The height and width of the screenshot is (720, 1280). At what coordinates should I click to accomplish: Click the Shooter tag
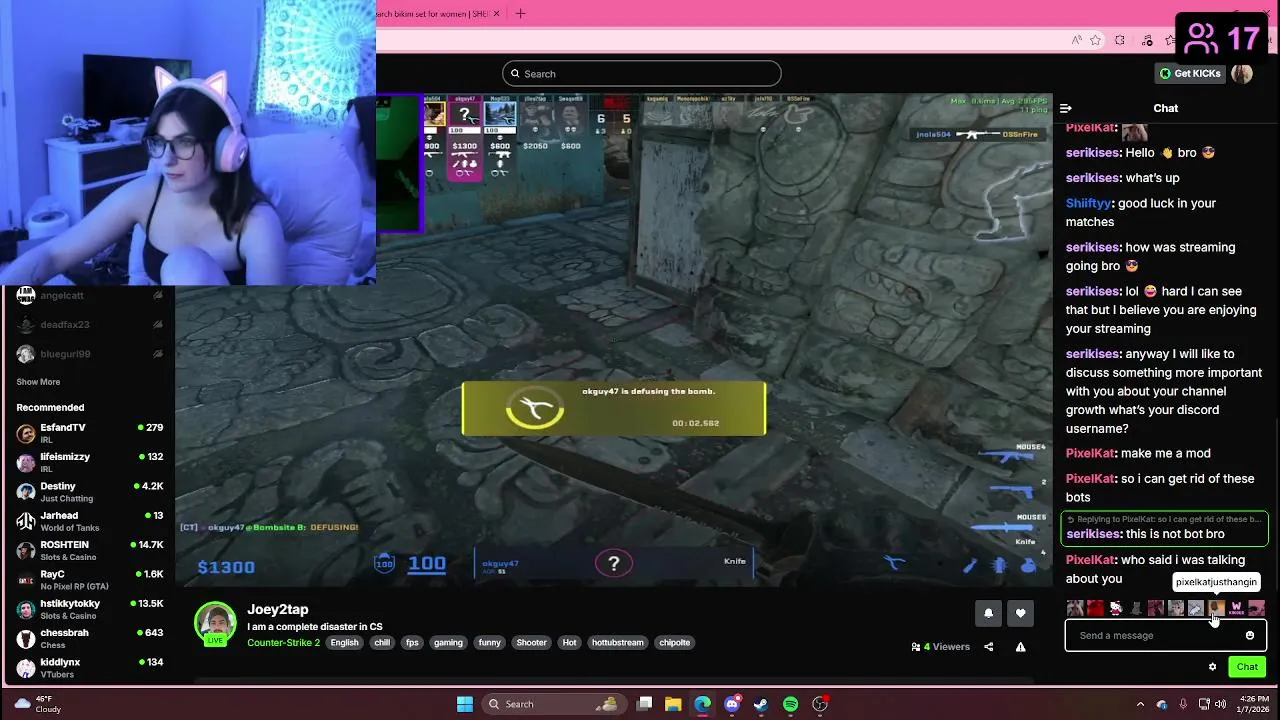click(x=531, y=643)
